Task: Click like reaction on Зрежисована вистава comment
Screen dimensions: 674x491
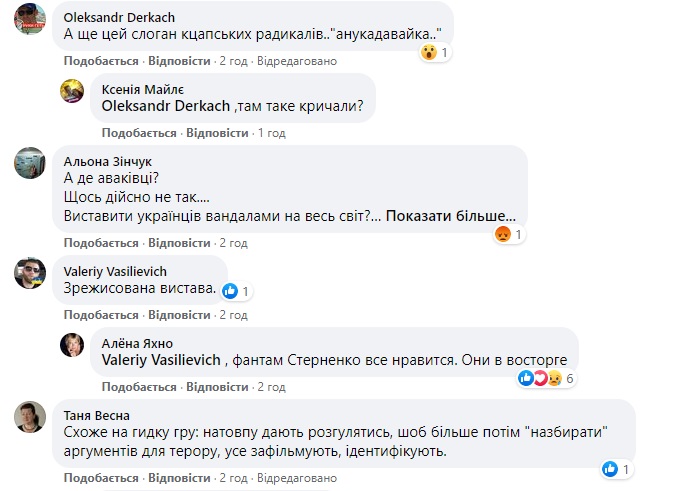Action: (231, 291)
